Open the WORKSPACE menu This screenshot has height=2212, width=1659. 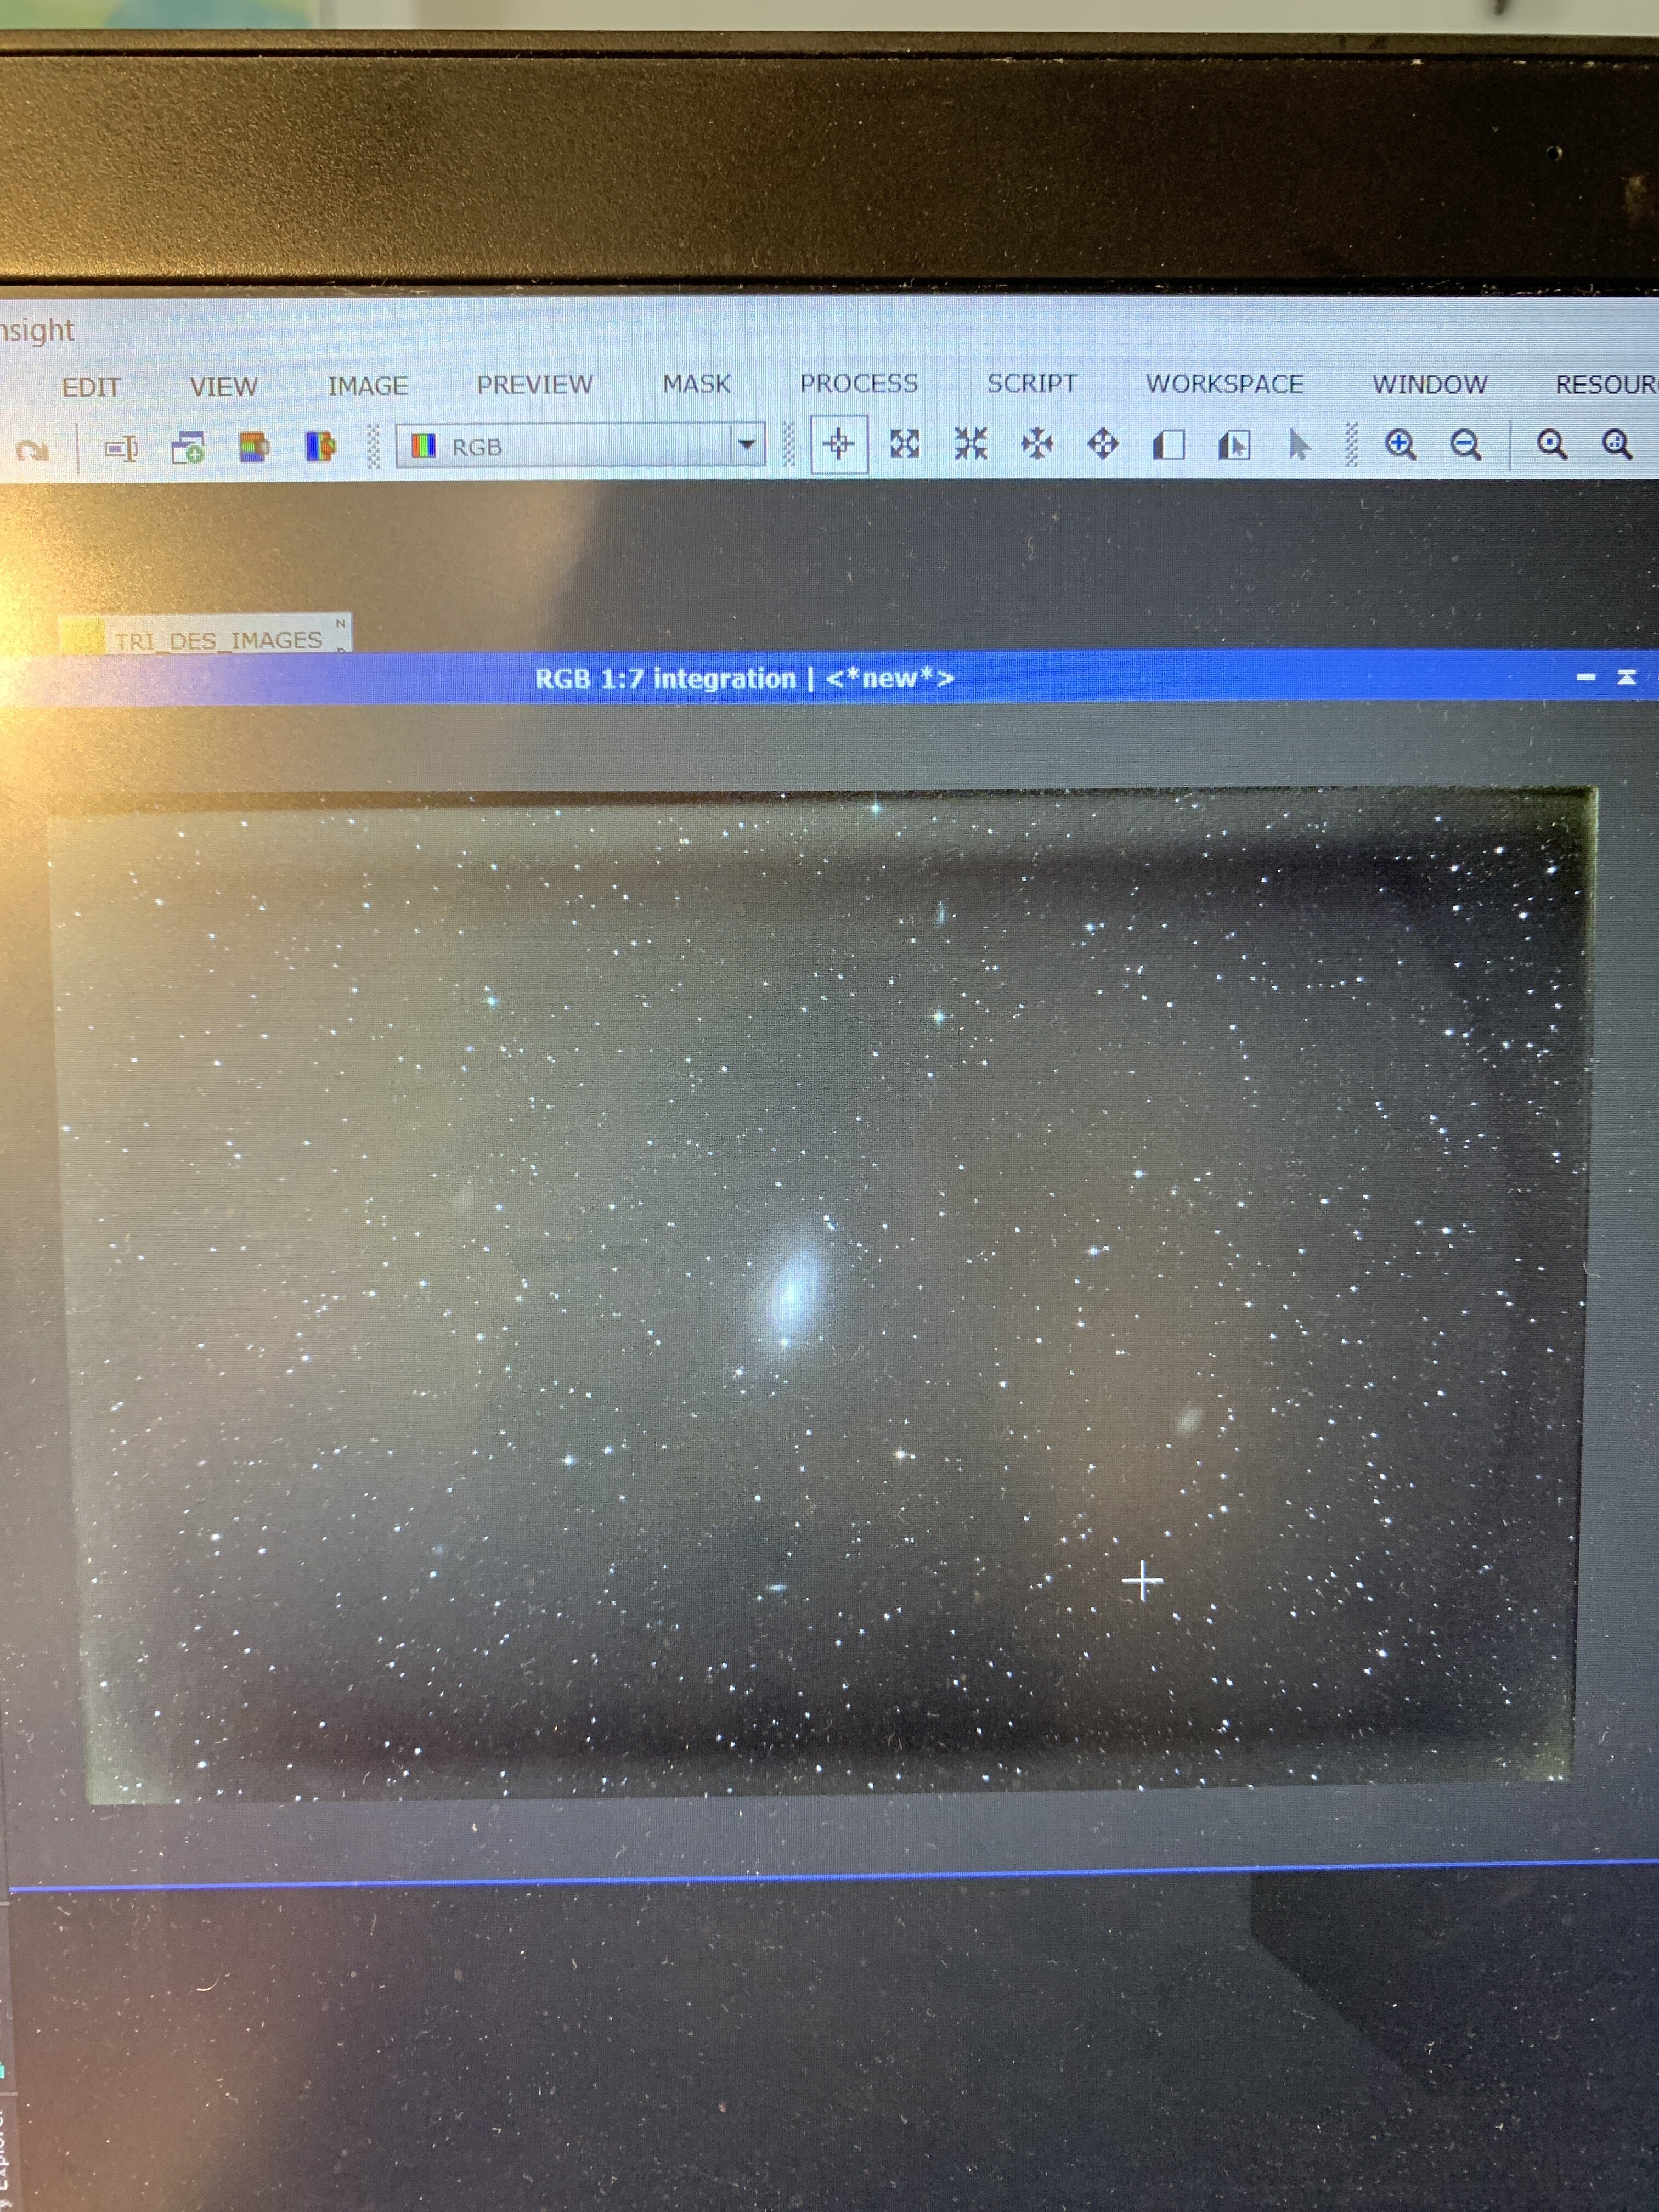tap(1224, 384)
